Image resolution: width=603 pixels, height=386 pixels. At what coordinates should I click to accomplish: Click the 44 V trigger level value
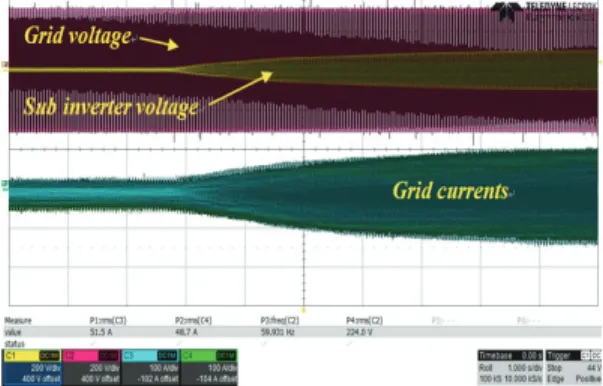pyautogui.click(x=594, y=368)
